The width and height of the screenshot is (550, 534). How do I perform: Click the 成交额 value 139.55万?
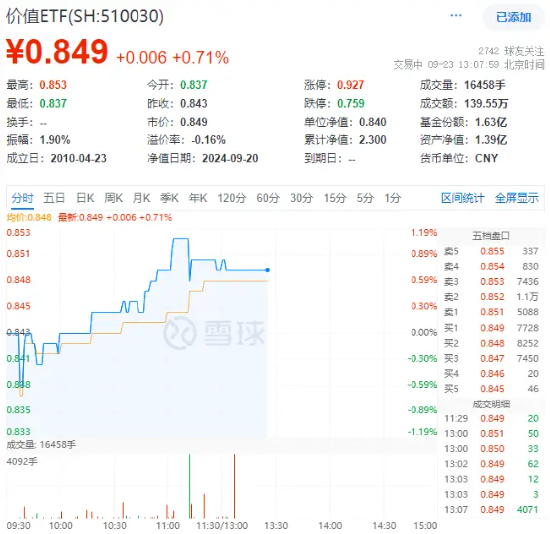point(486,104)
